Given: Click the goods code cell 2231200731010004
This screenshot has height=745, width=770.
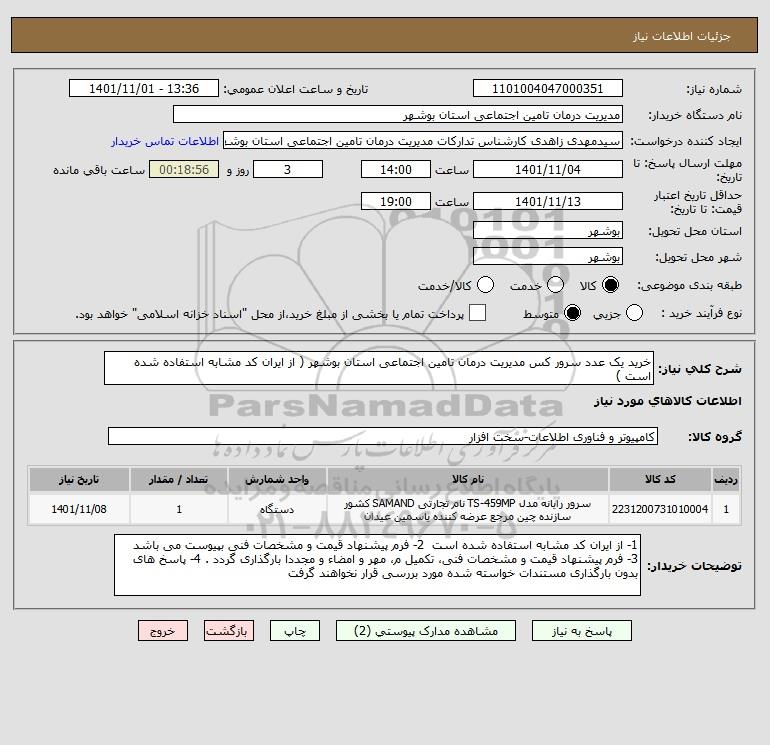Looking at the screenshot, I should tap(660, 509).
